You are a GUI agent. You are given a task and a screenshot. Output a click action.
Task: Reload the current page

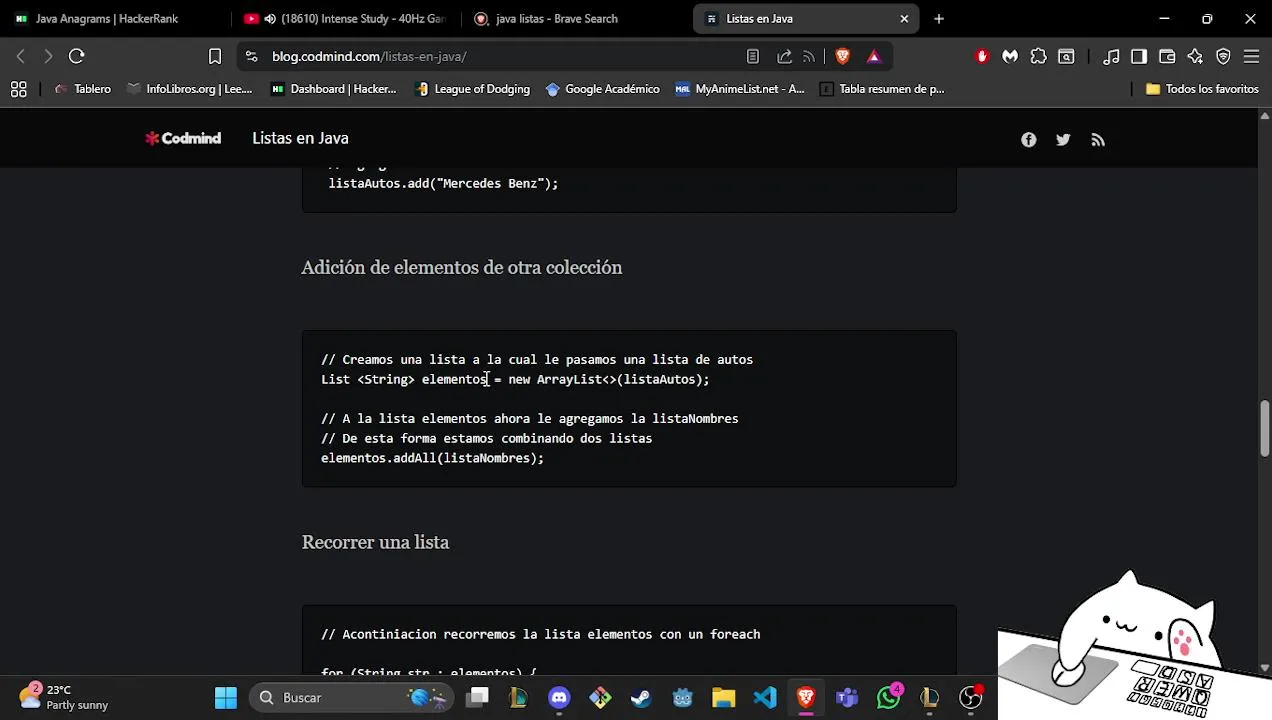(x=76, y=56)
